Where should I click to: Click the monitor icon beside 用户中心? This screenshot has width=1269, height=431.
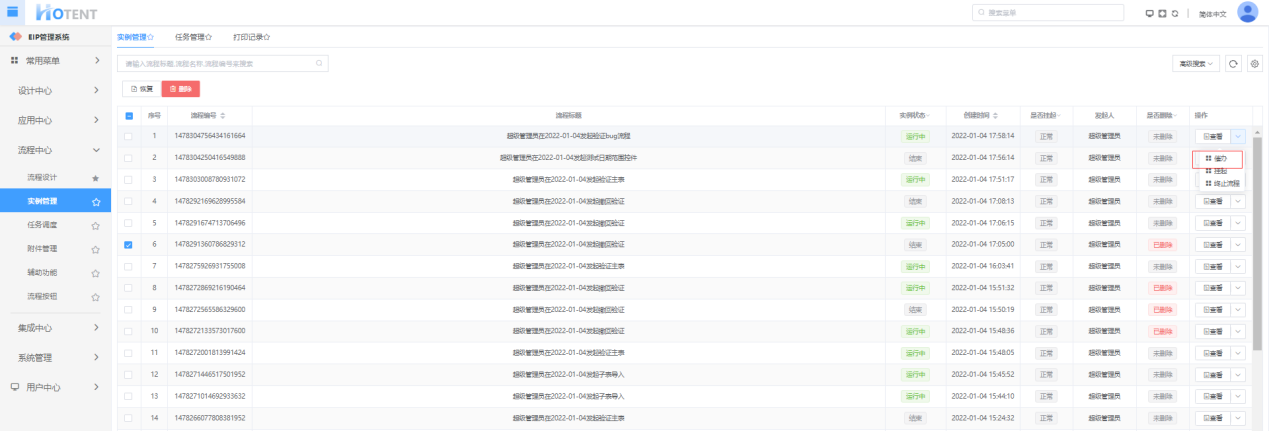[14, 387]
